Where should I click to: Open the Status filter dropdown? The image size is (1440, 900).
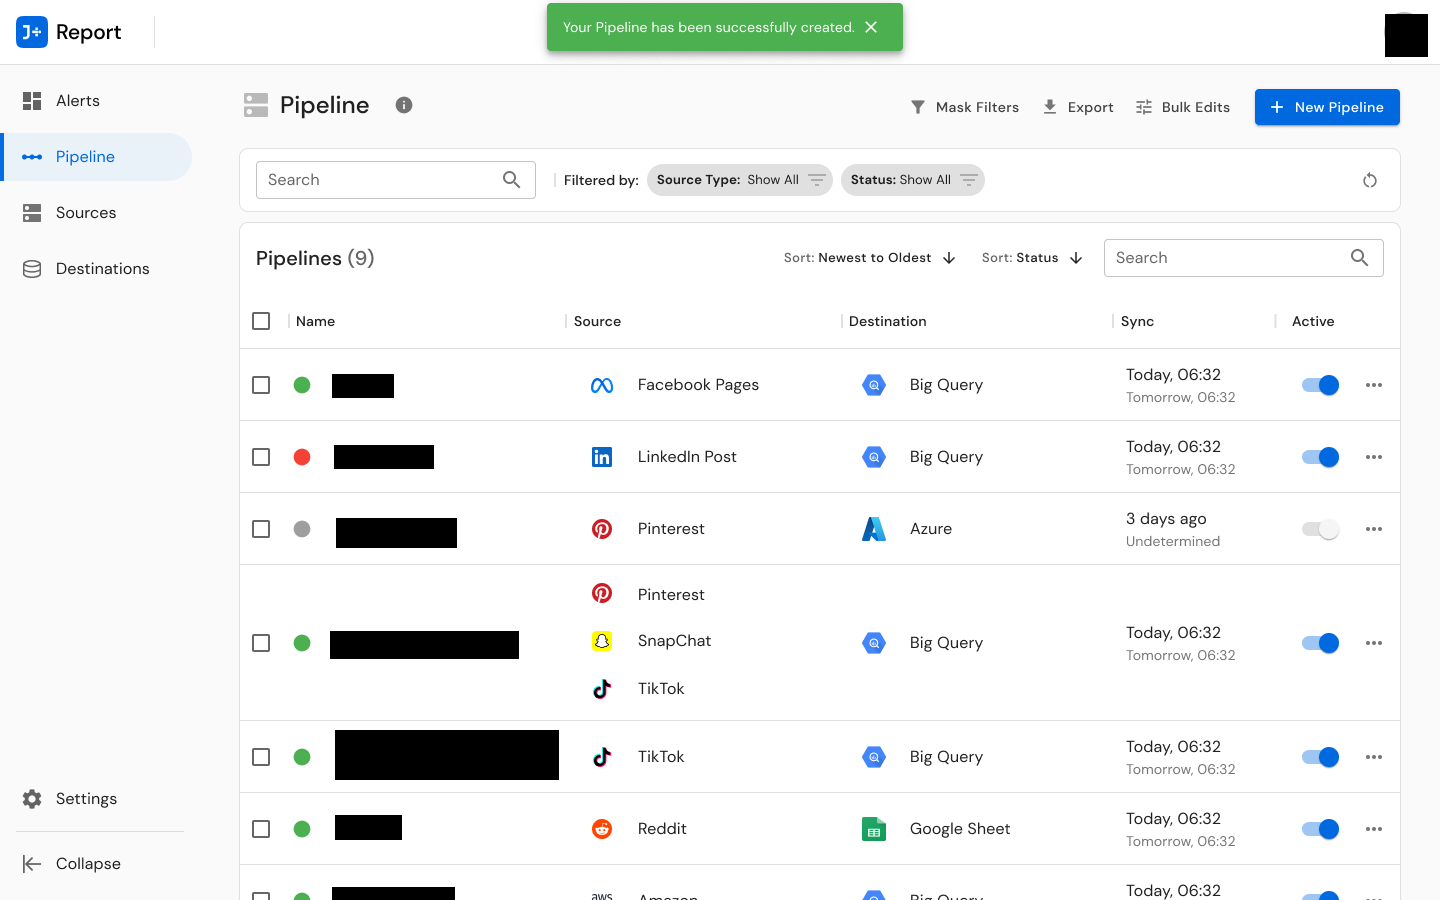[912, 180]
